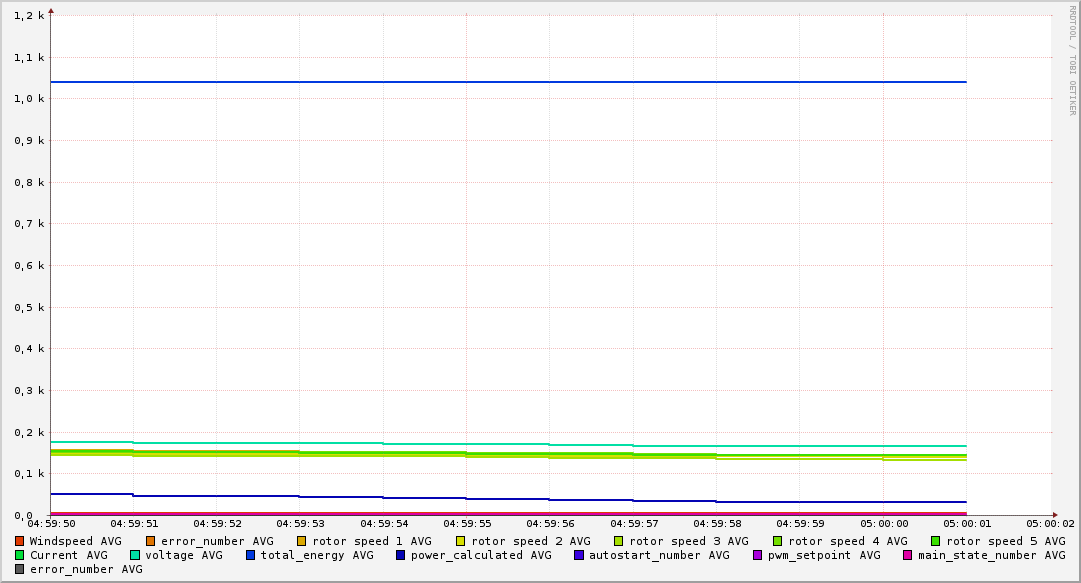
Task: Click the '0,6 k' y-axis label
Action: pos(29,266)
